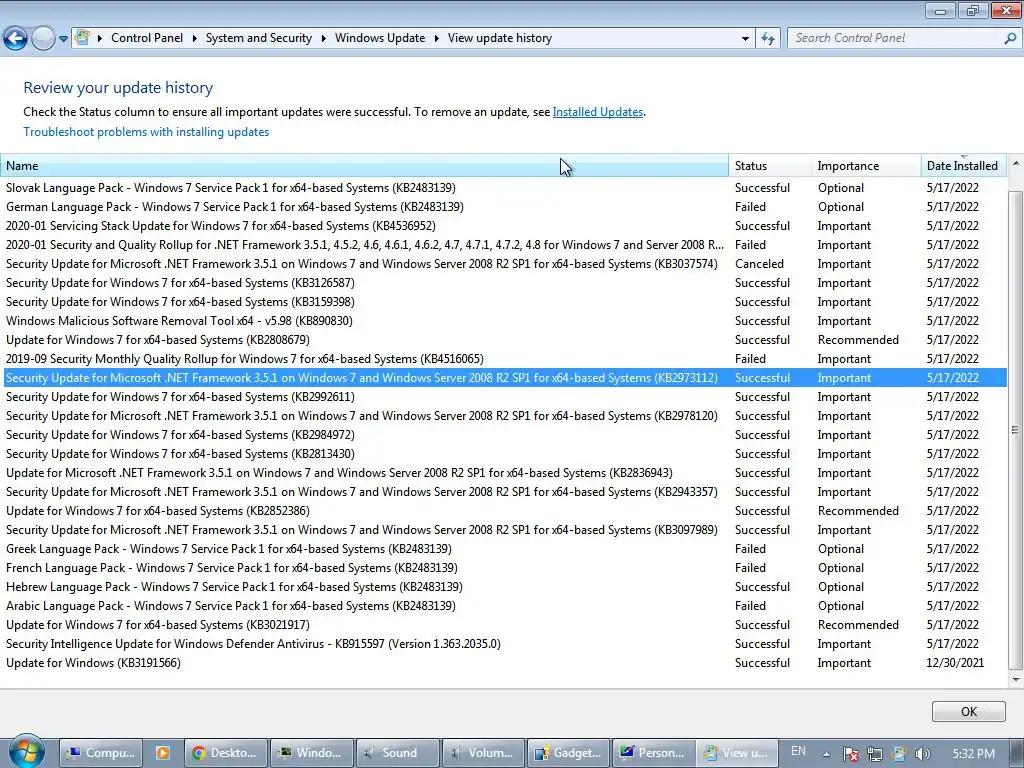Restore down the window
The width and height of the screenshot is (1024, 768).
[x=972, y=9]
